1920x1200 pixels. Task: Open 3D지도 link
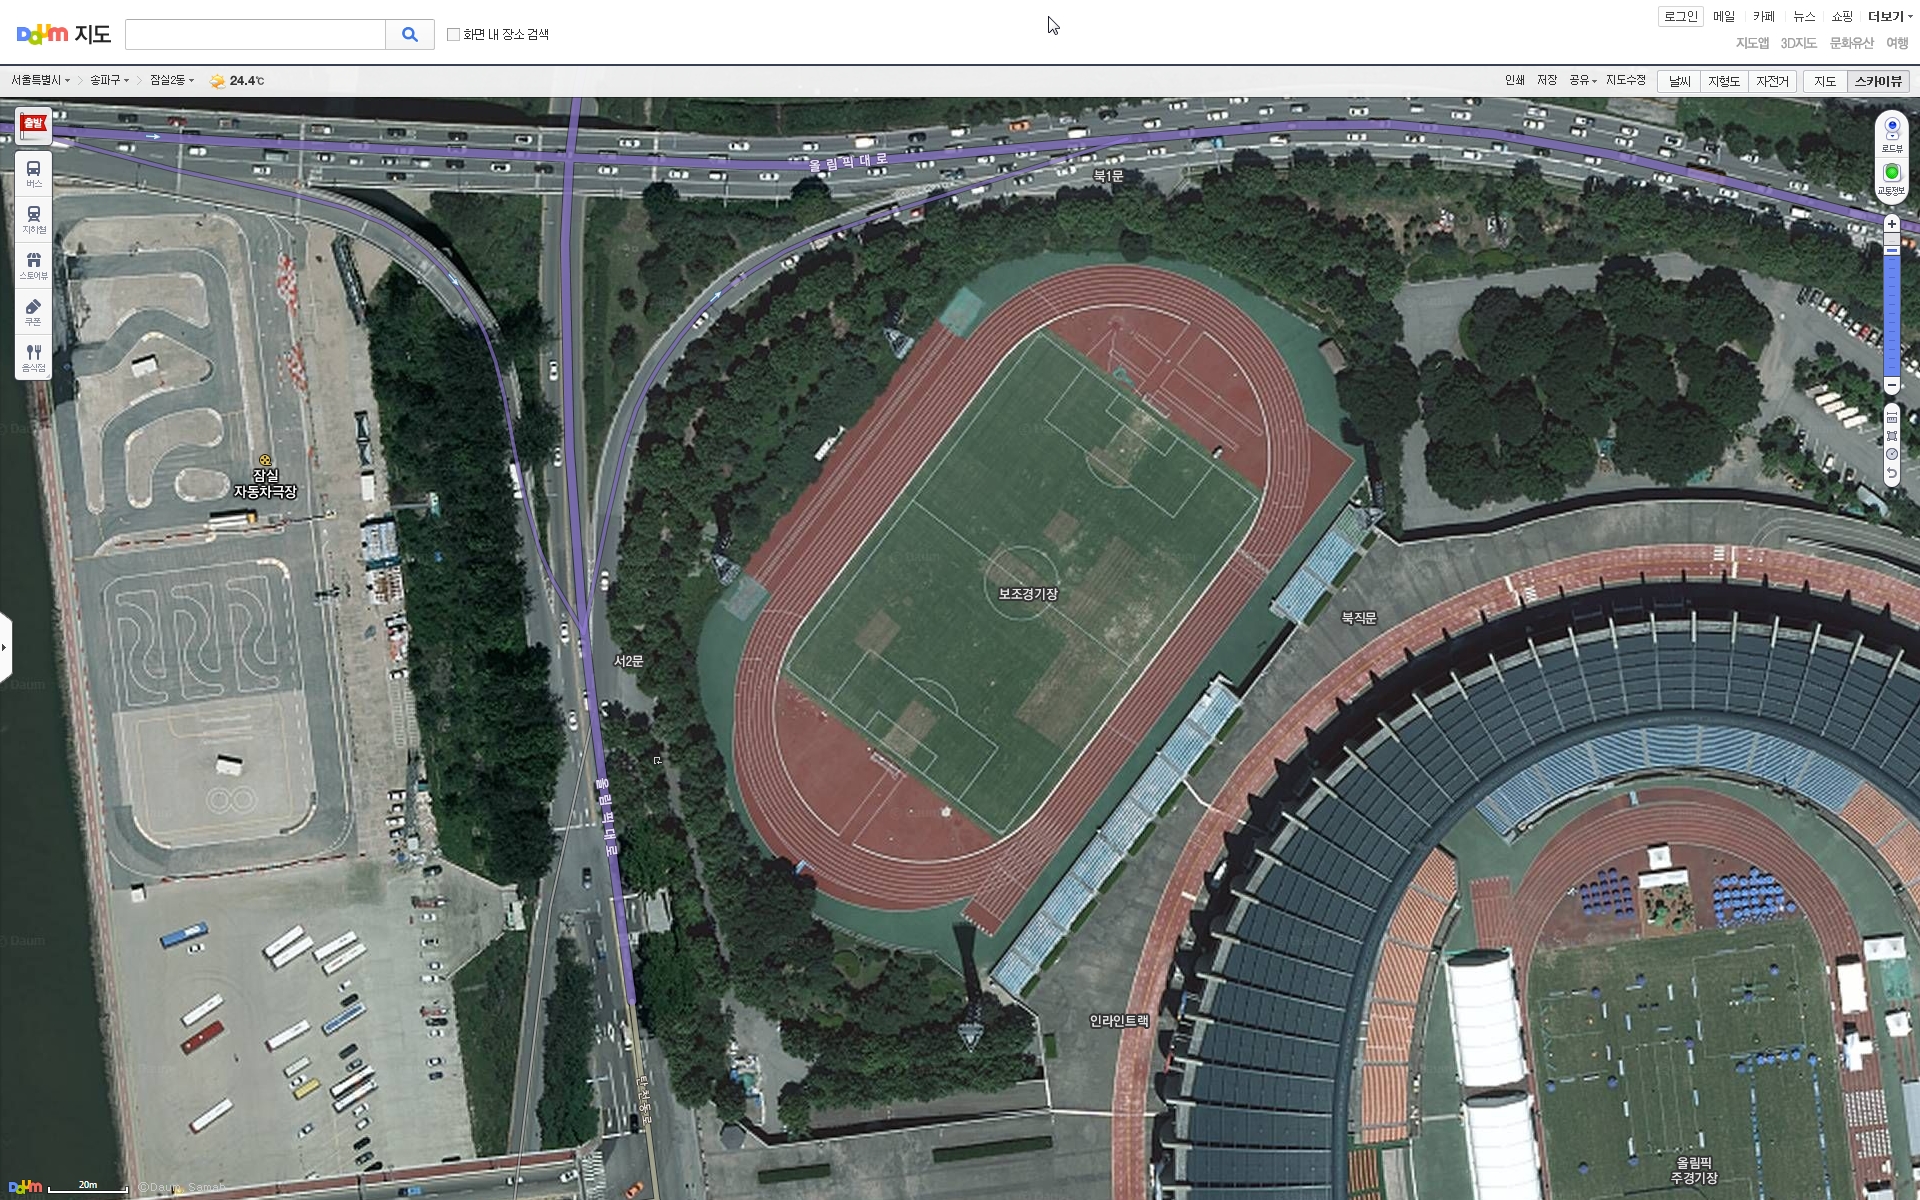[1798, 43]
